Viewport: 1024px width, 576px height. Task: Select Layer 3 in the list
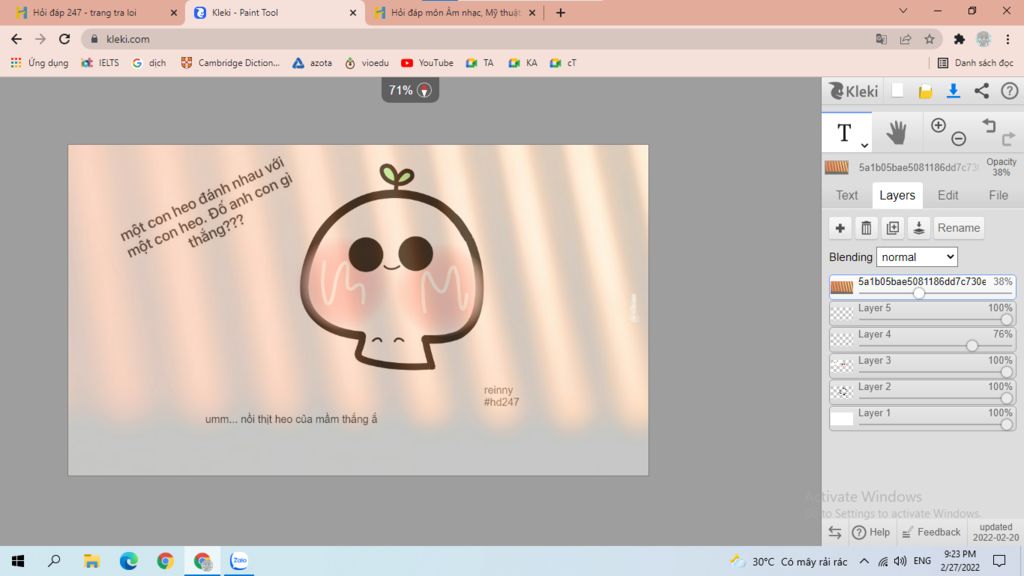(921, 365)
